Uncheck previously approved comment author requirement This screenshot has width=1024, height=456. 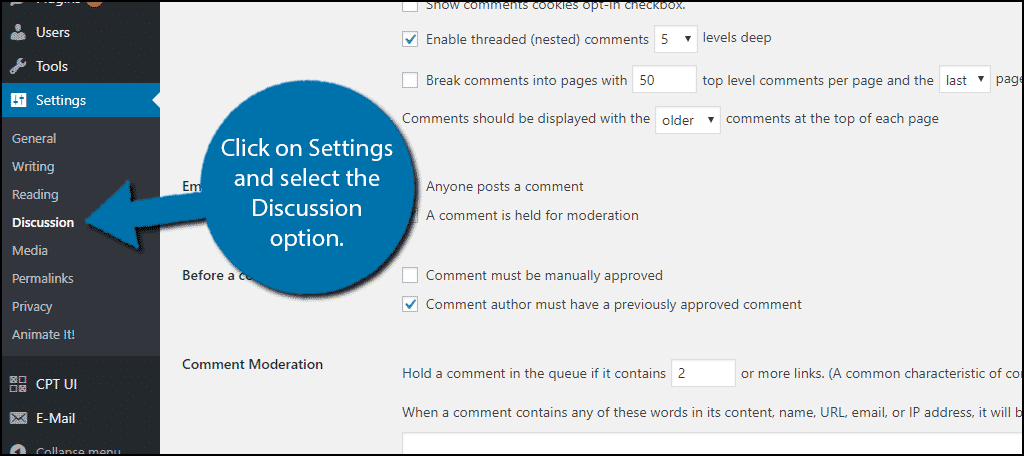pos(410,304)
